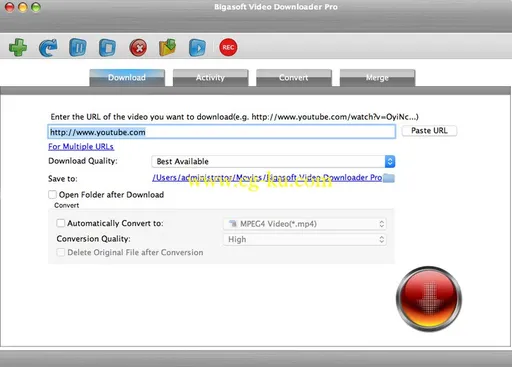Enable the Automatically Convert to checkbox
Screen dimensions: 512x367
tap(61, 223)
